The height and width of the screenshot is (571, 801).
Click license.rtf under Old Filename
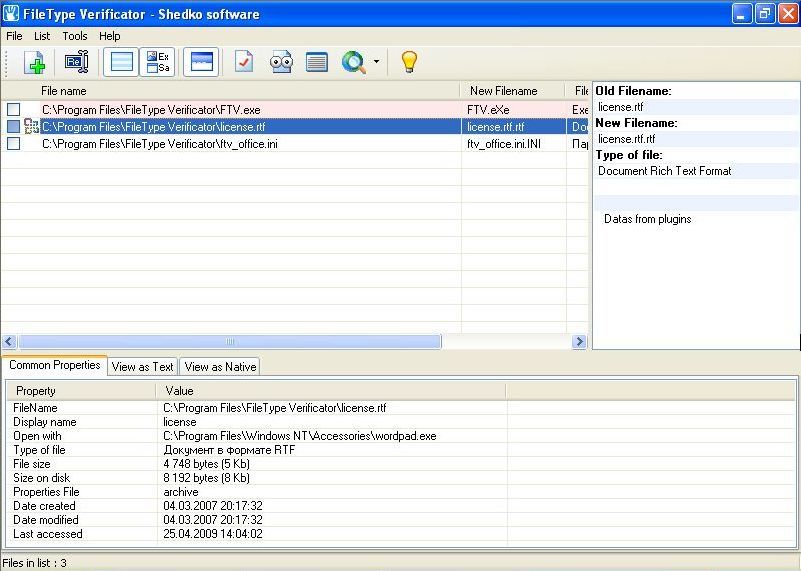pyautogui.click(x=621, y=107)
